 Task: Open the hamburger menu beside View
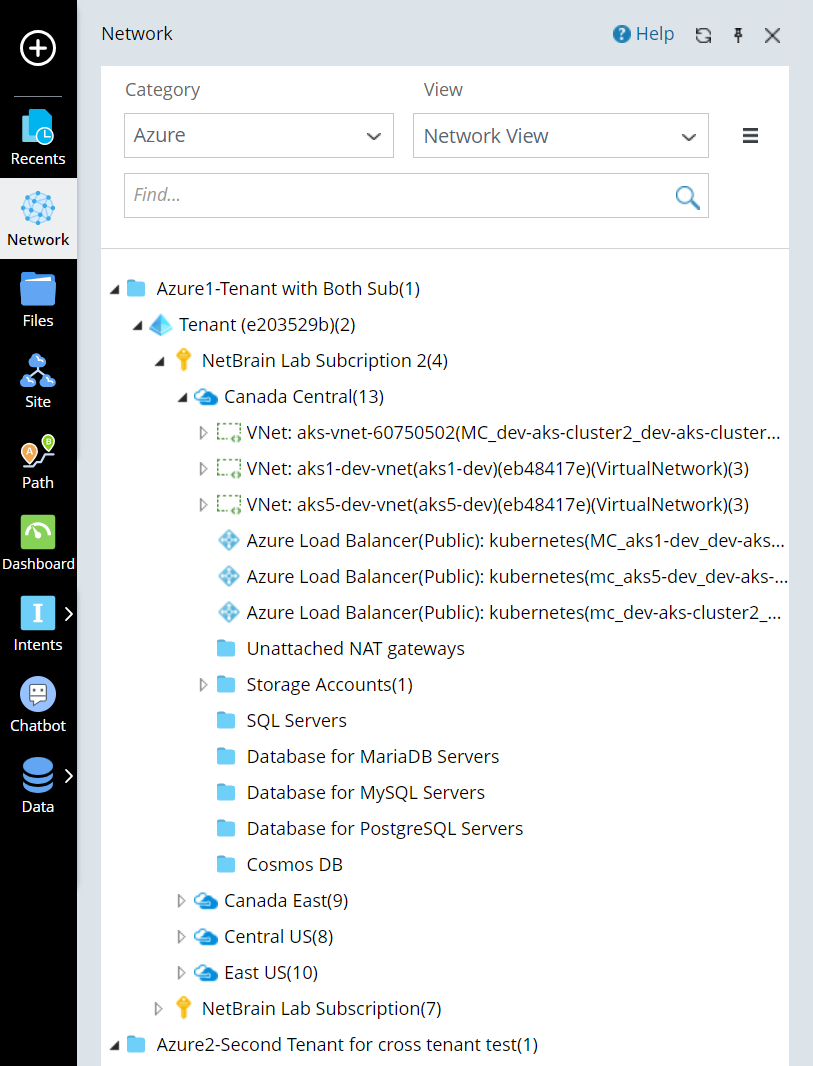tap(750, 136)
